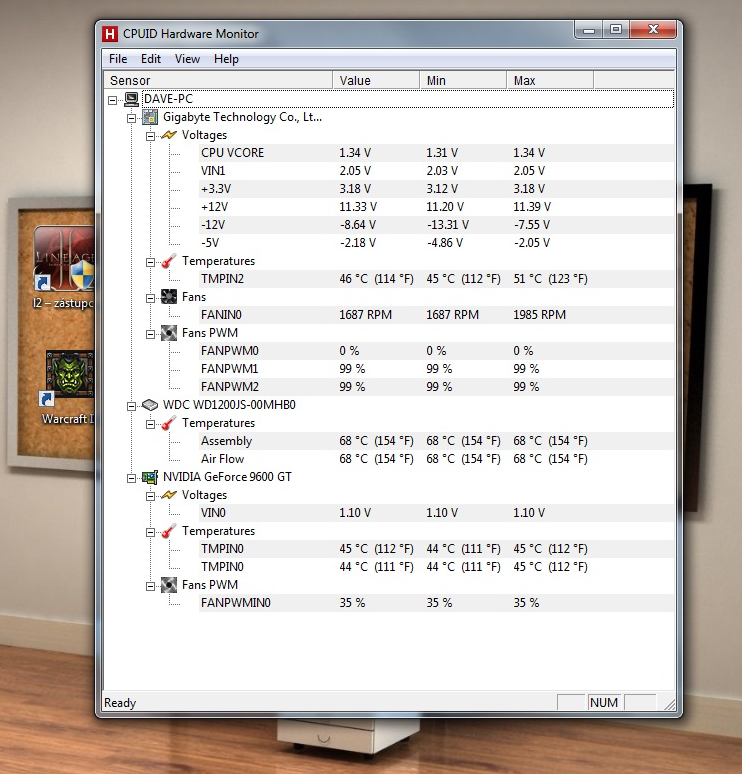Open the Edit menu

tap(151, 59)
